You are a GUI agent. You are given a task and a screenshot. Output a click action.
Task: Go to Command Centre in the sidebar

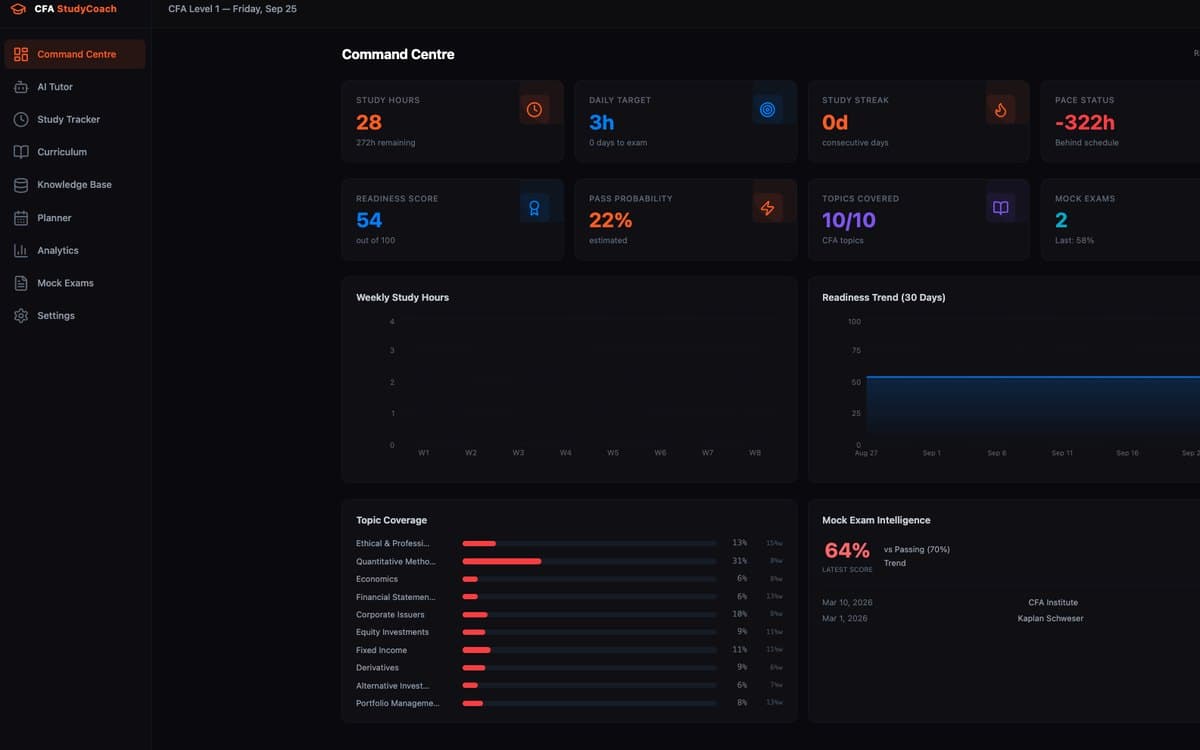pos(75,54)
